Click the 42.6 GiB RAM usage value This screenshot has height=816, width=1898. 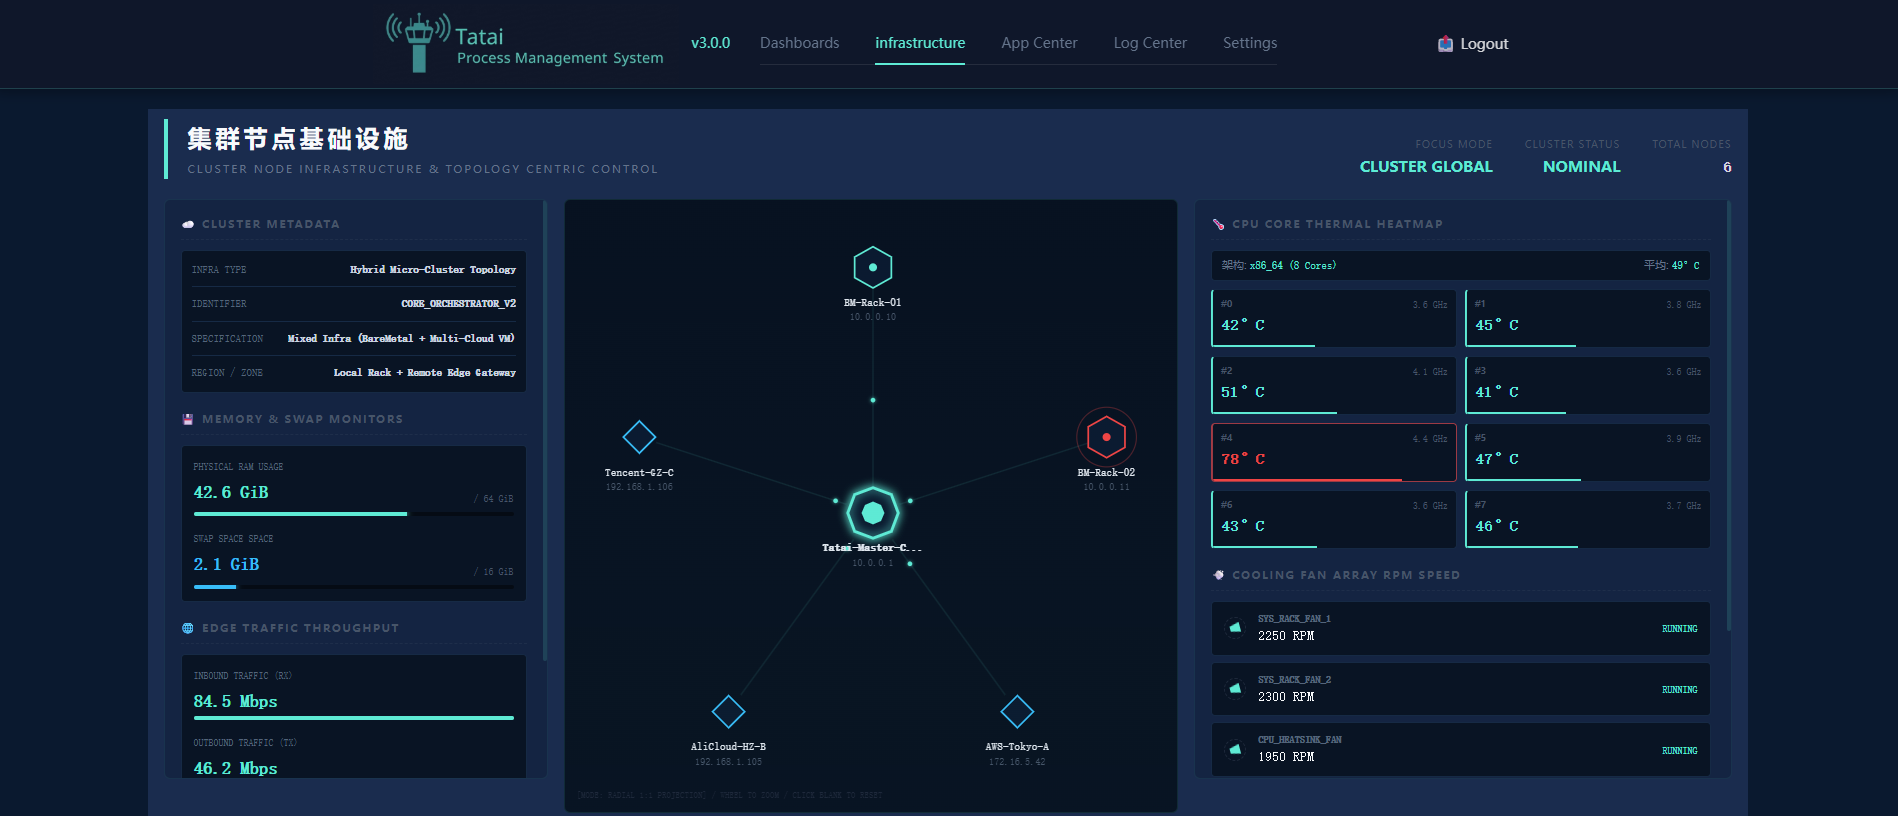(x=231, y=492)
